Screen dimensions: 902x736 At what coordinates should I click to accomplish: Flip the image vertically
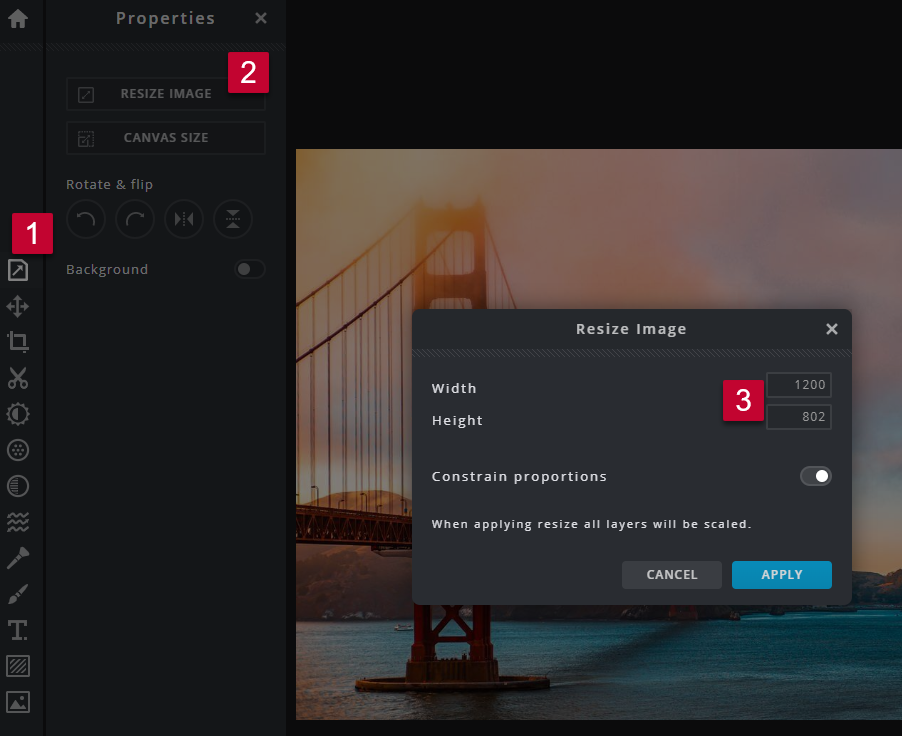(x=233, y=220)
